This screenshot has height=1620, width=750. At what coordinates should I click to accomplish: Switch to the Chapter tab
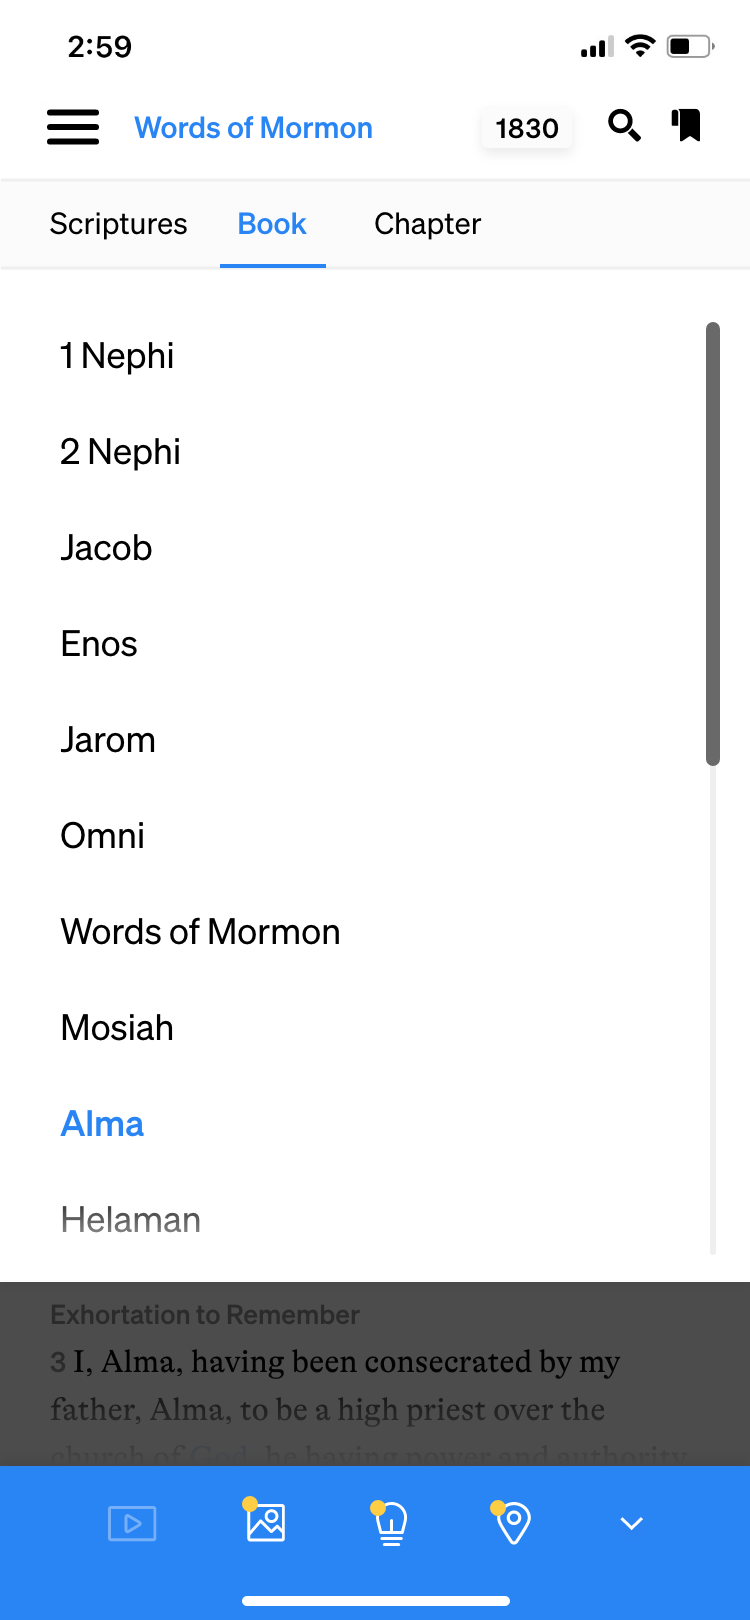427,224
